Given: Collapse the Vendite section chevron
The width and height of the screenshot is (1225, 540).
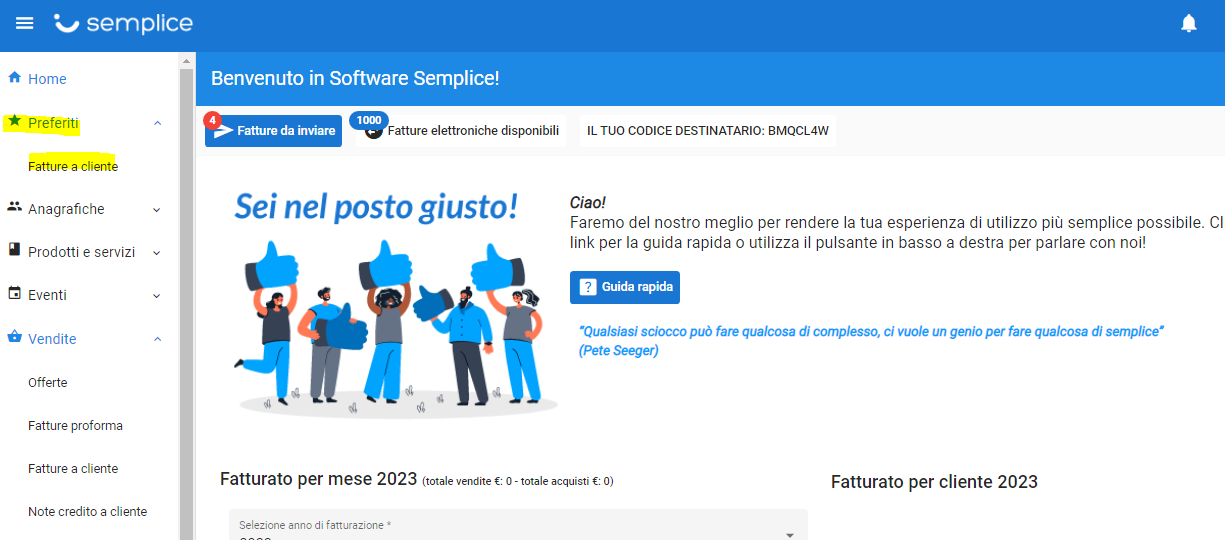Looking at the screenshot, I should click(157, 339).
